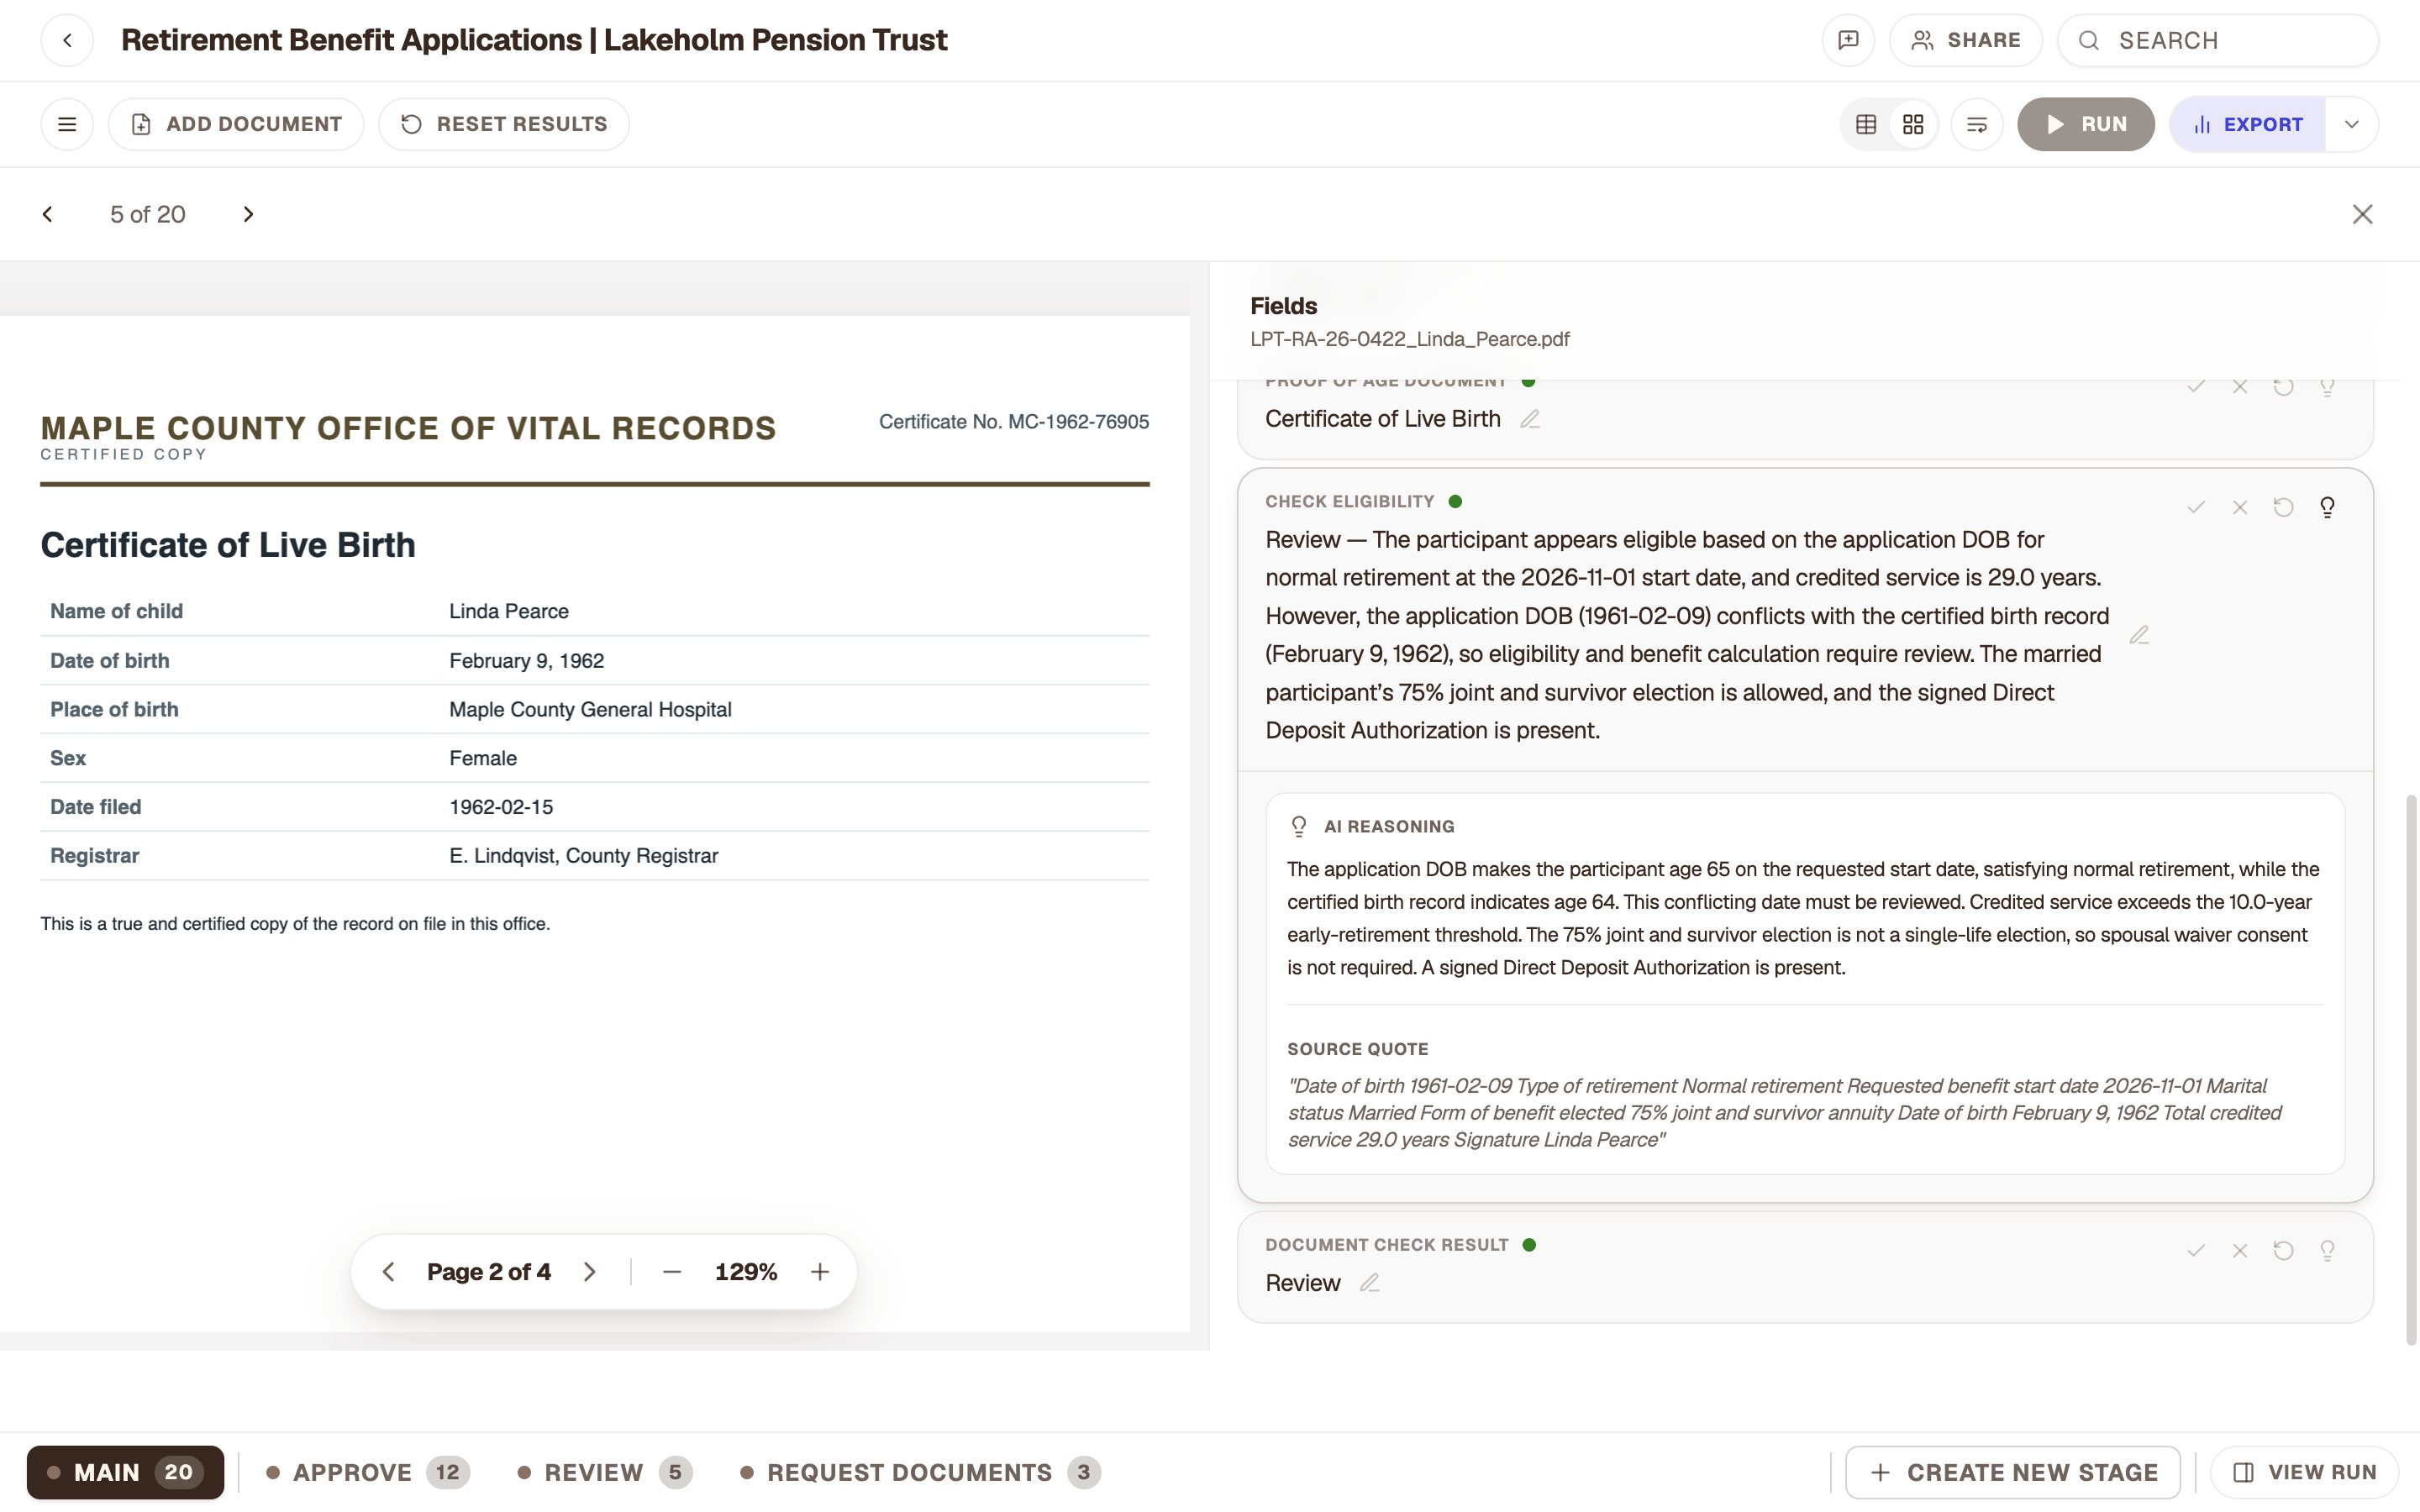Focus the Search field
This screenshot has width=2420, height=1512.
pos(2218,40)
